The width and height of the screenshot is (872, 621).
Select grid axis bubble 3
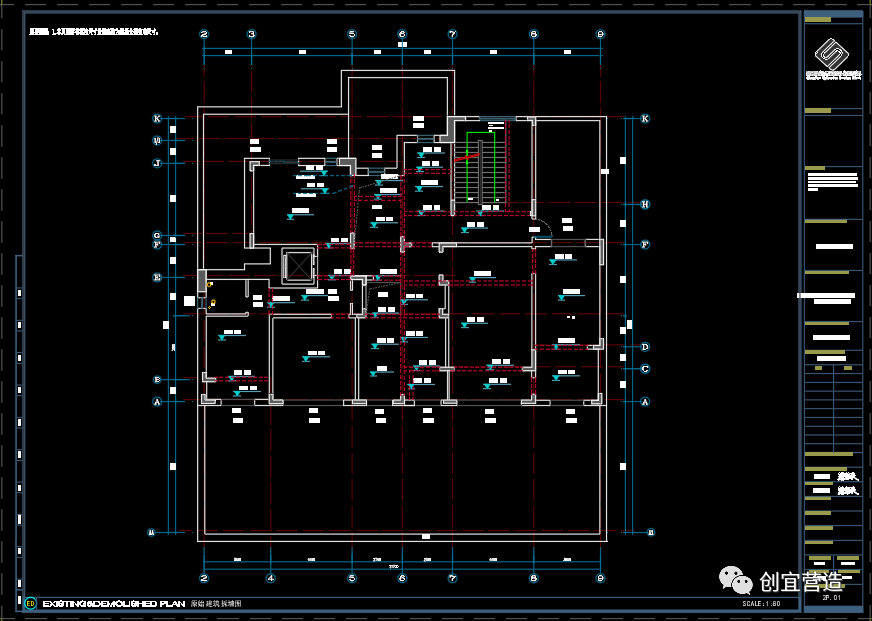pos(251,34)
